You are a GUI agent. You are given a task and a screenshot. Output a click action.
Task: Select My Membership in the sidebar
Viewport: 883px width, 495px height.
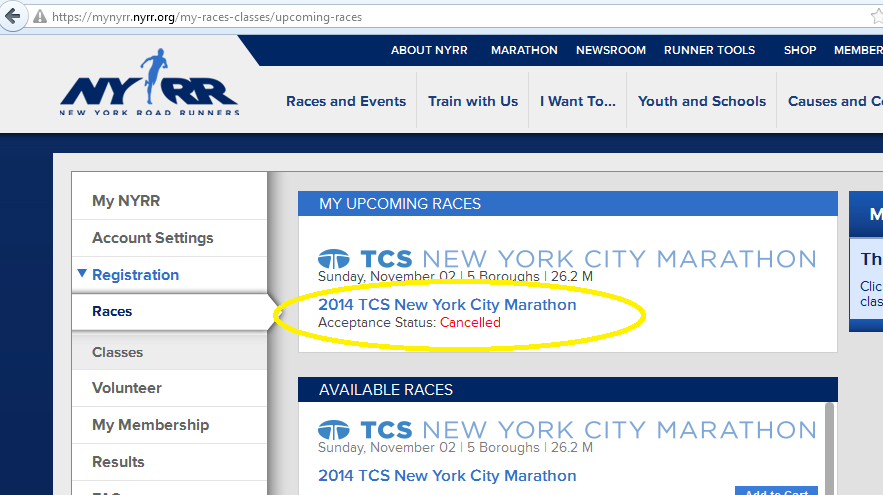pyautogui.click(x=170, y=425)
